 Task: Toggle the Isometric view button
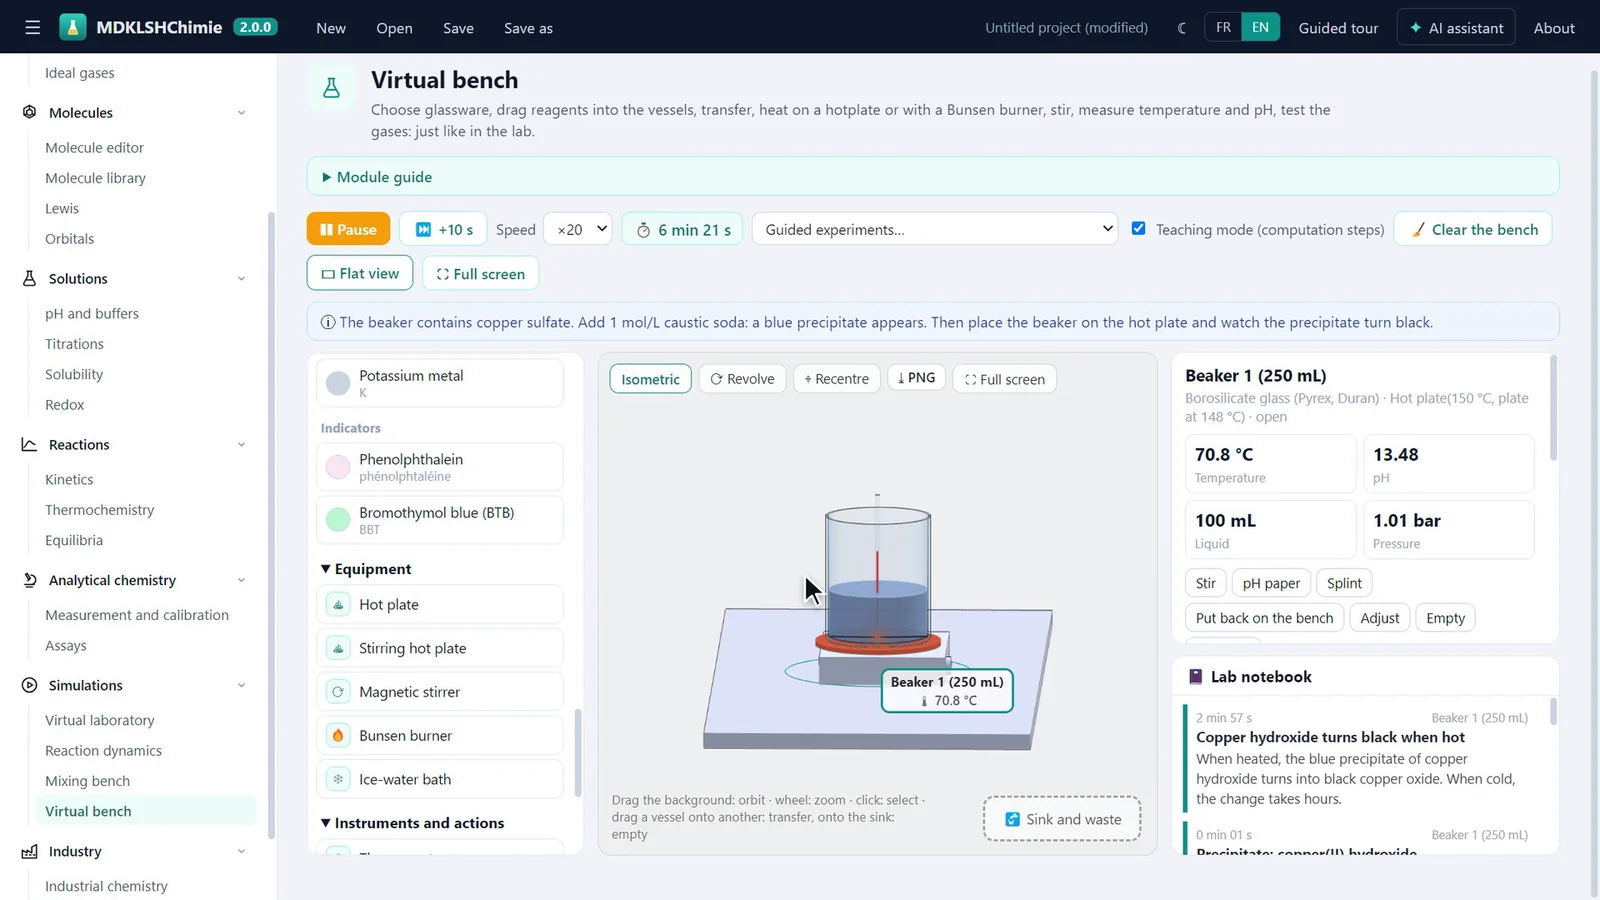(x=650, y=379)
